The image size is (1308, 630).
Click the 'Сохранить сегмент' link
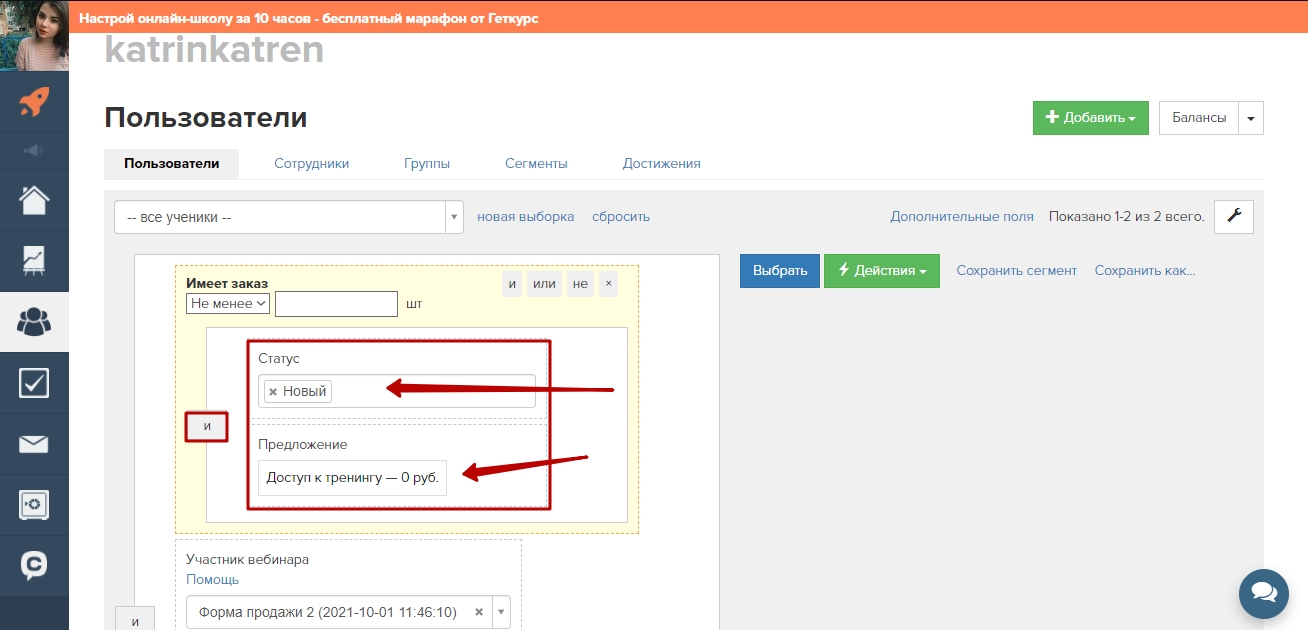coord(1016,270)
